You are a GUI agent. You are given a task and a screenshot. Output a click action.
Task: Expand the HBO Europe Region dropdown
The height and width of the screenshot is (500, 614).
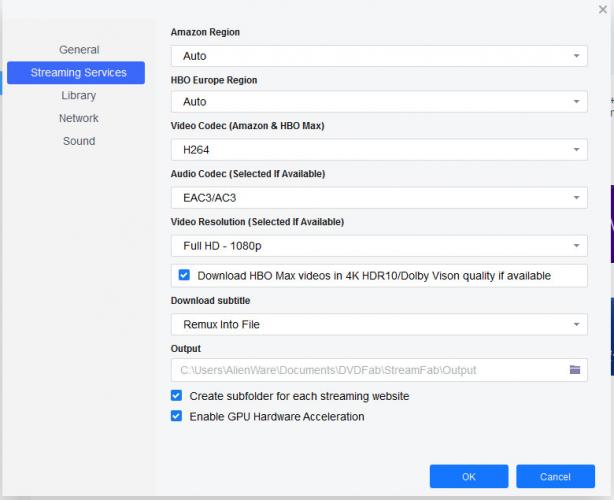pyautogui.click(x=378, y=102)
